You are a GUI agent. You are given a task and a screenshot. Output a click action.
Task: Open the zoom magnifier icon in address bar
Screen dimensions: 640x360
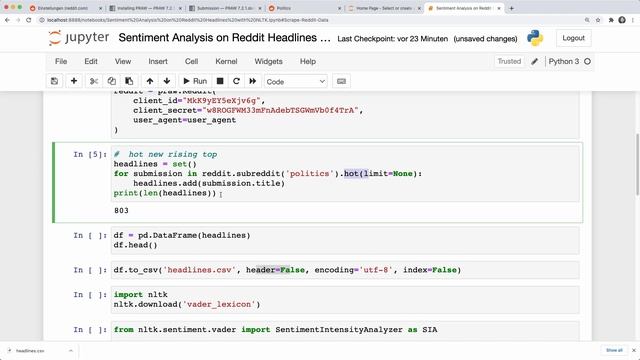click(587, 20)
